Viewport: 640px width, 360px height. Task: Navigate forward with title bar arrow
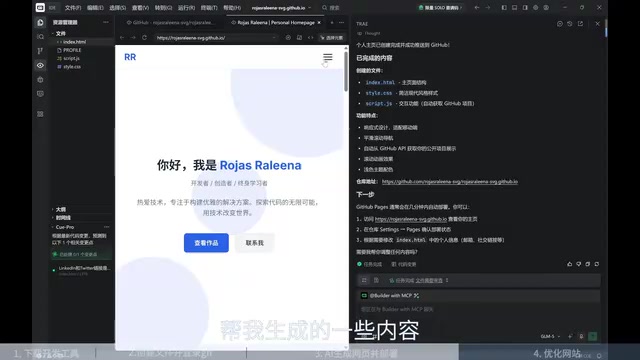pos(488,8)
